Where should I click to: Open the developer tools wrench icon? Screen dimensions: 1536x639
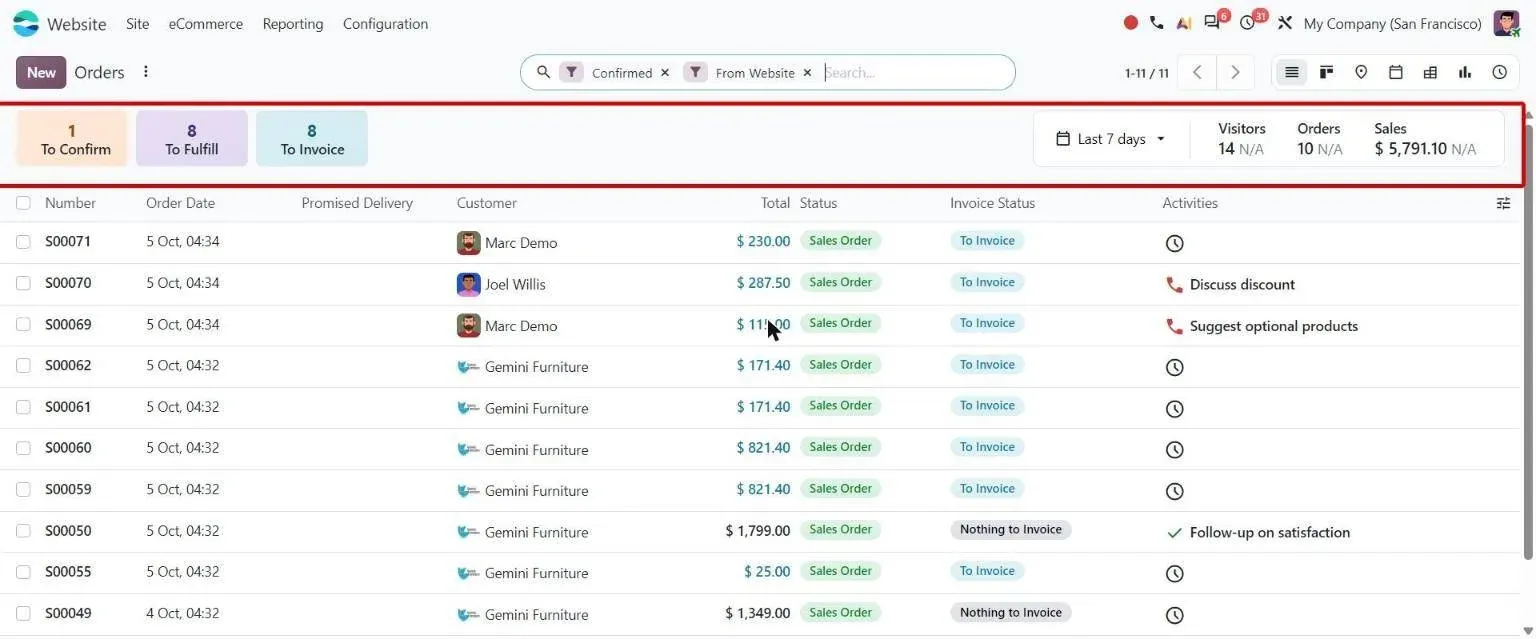click(1285, 23)
